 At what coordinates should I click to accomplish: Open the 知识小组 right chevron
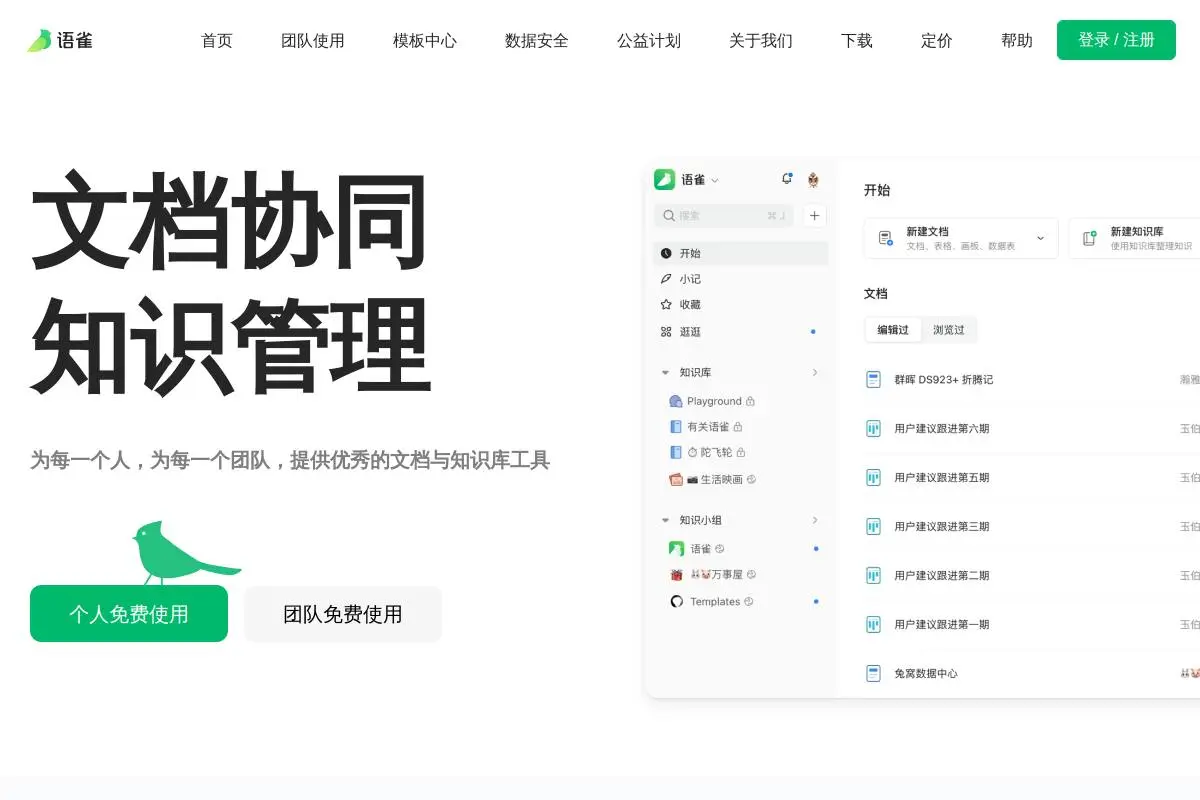pos(815,520)
